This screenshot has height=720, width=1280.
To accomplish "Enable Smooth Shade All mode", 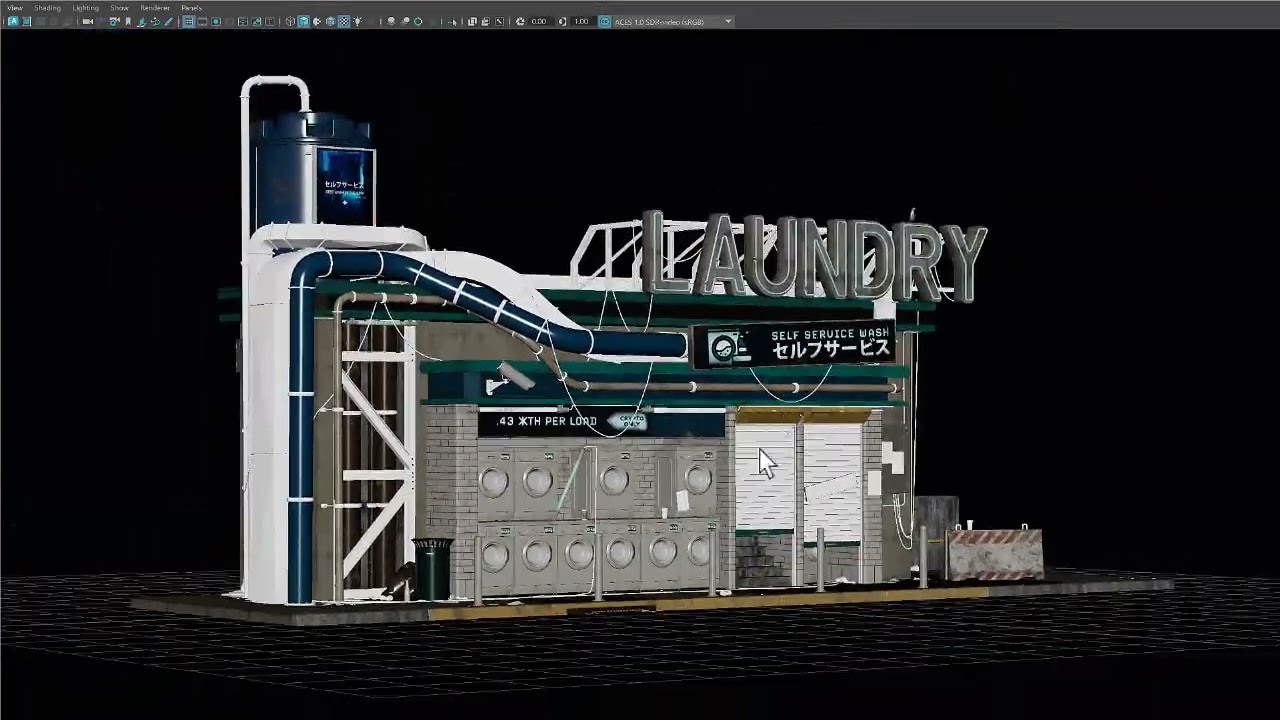I will click(x=303, y=21).
